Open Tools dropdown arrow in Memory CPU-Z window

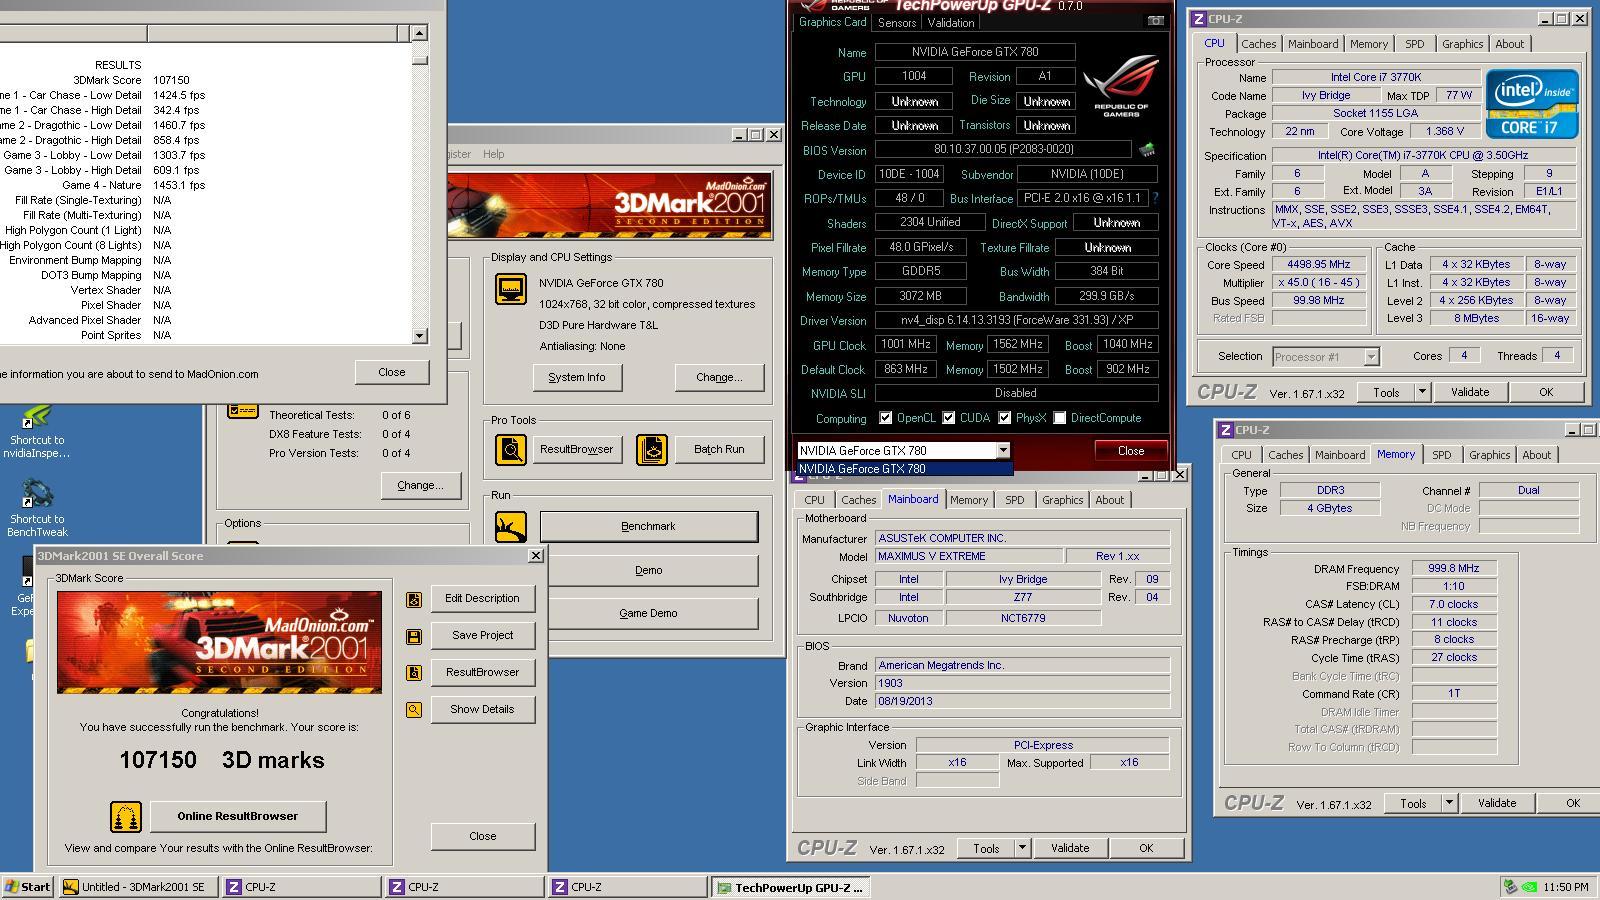pyautogui.click(x=1449, y=803)
